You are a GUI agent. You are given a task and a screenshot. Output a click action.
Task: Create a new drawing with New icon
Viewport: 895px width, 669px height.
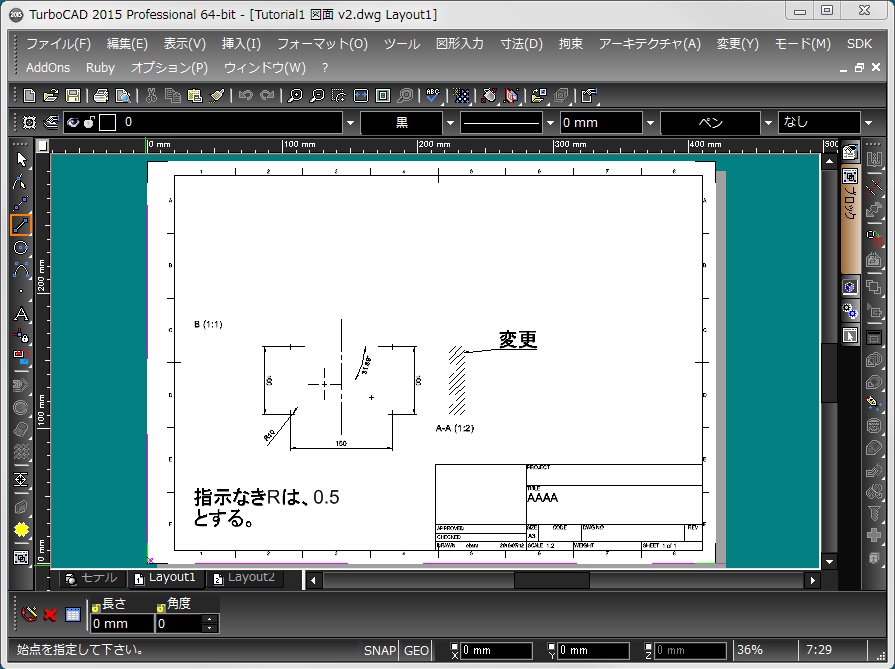tap(29, 96)
